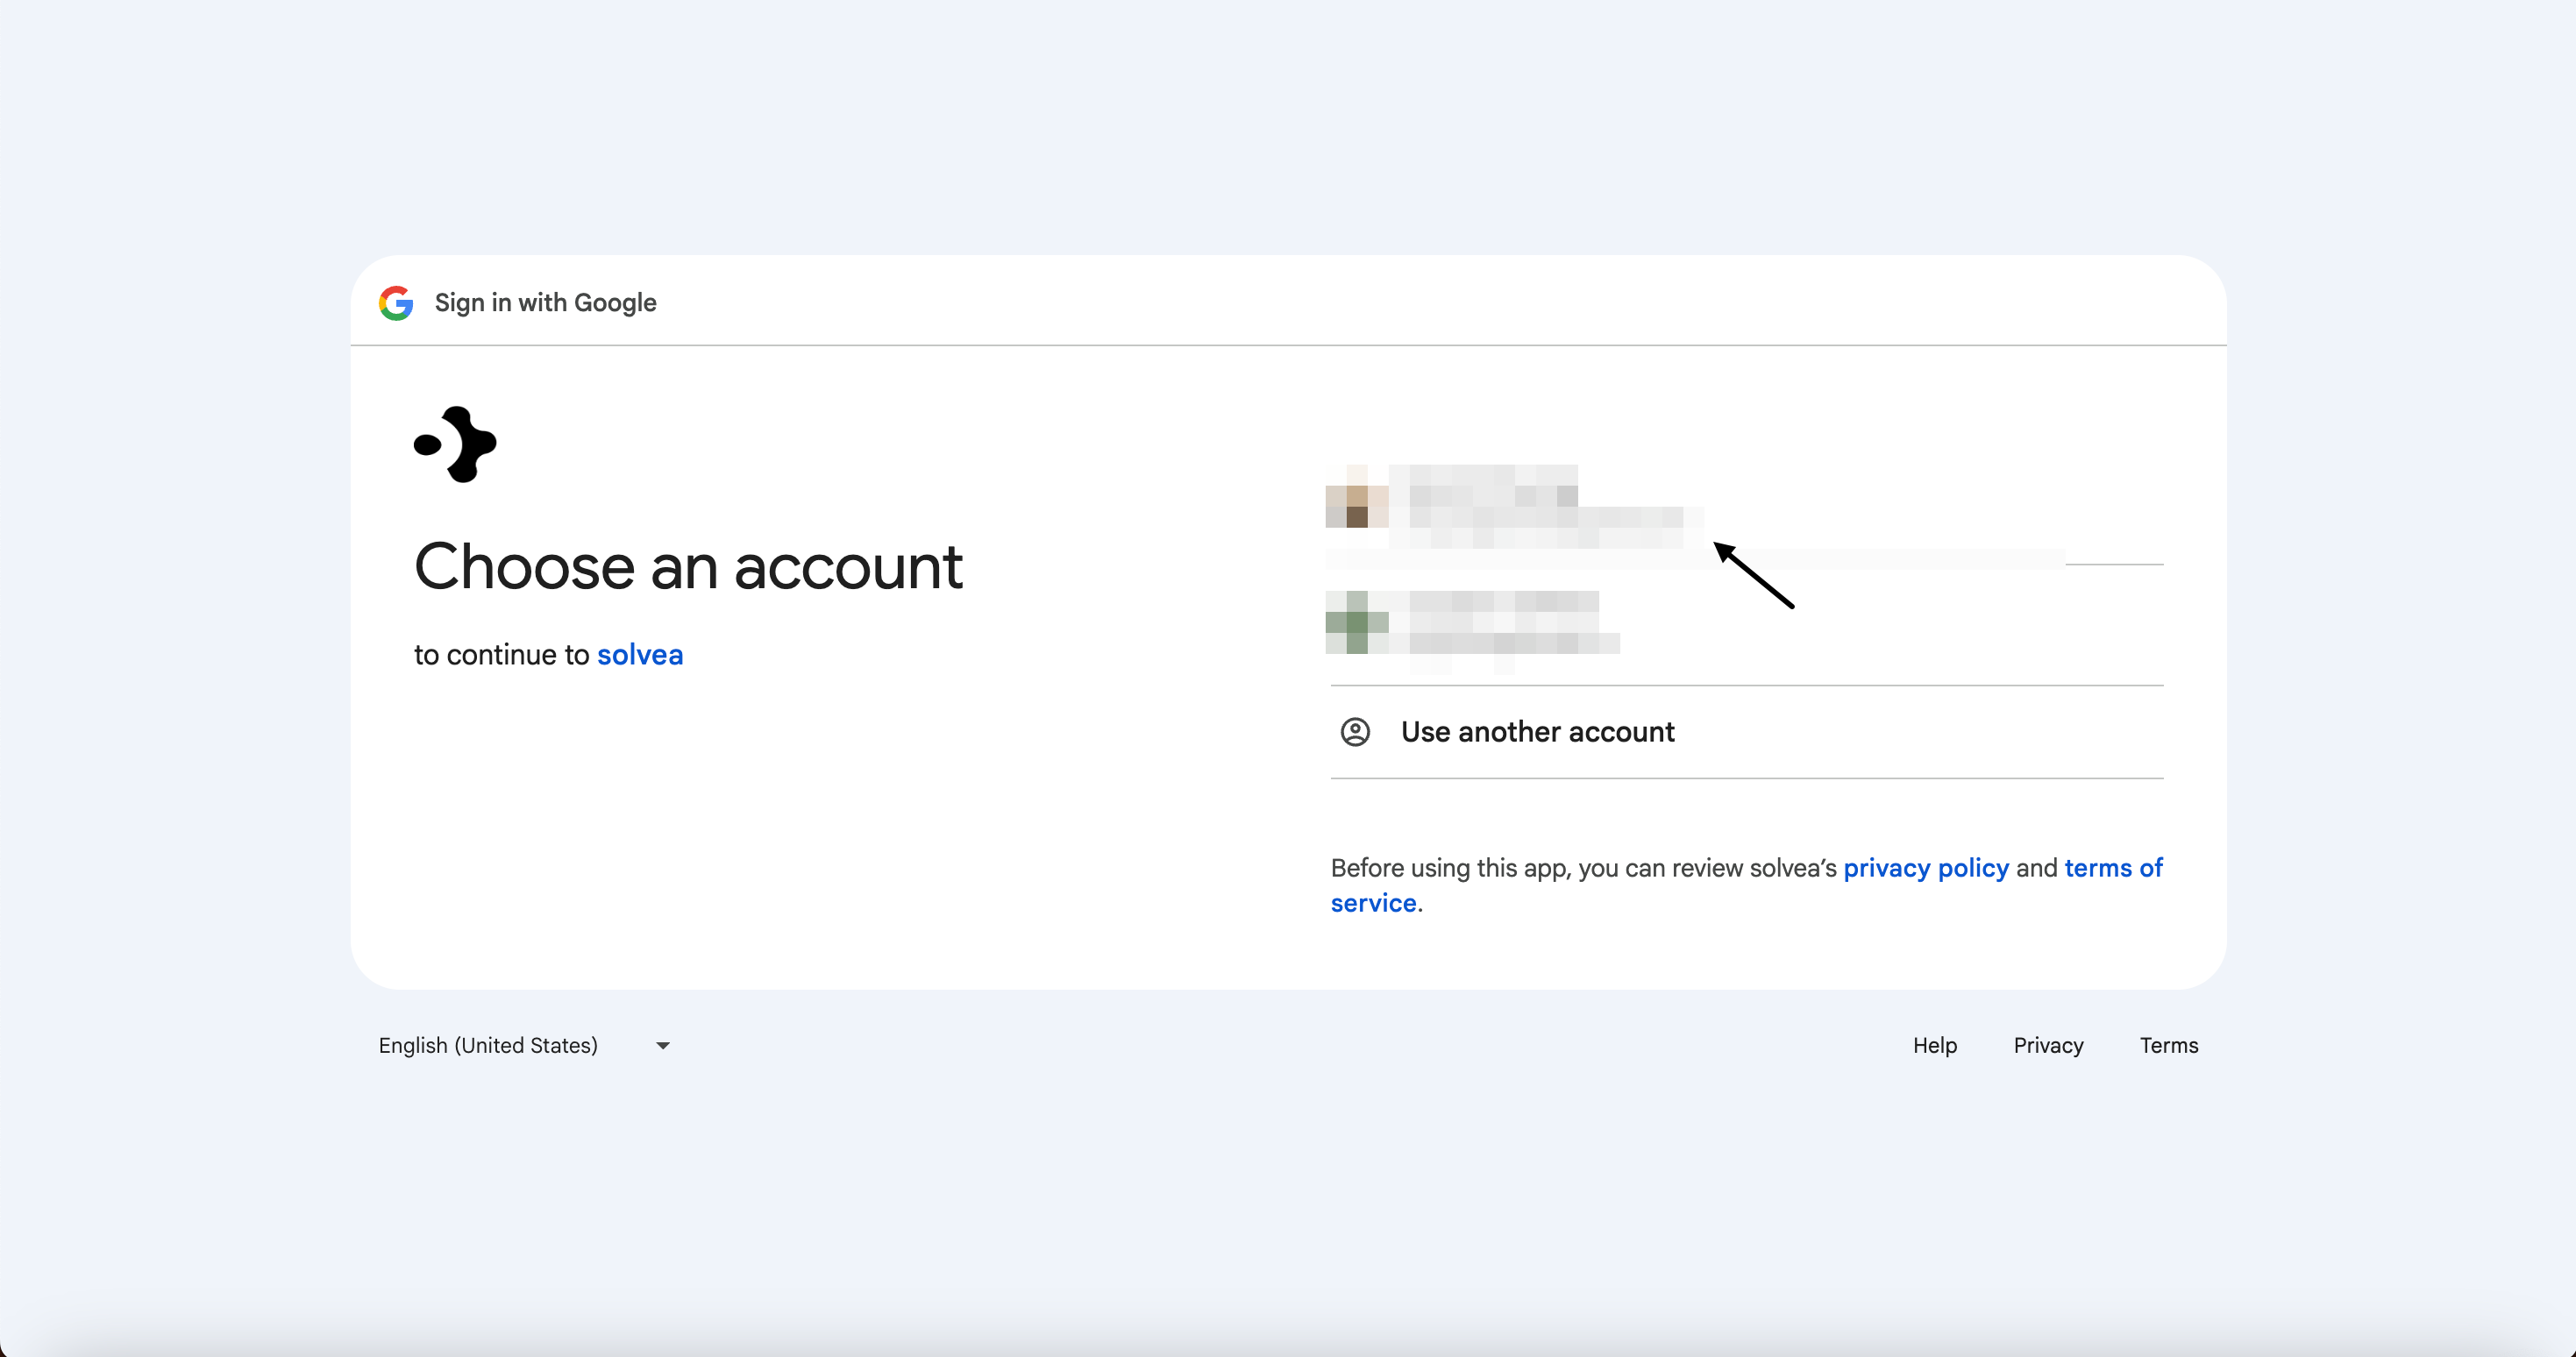Select the second account with green avatar

[x=1356, y=622]
